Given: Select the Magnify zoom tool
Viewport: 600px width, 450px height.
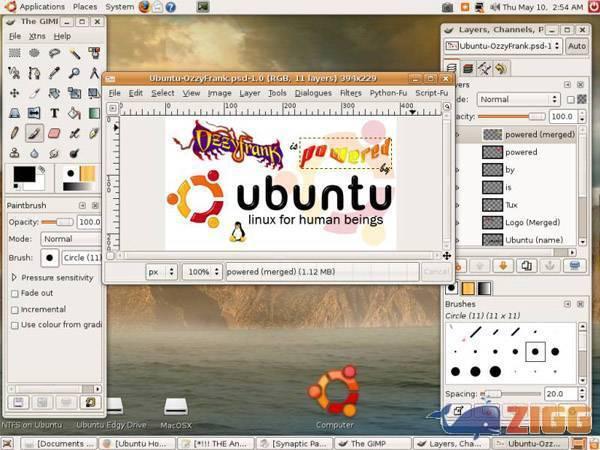Looking at the screenshot, I should [x=74, y=73].
